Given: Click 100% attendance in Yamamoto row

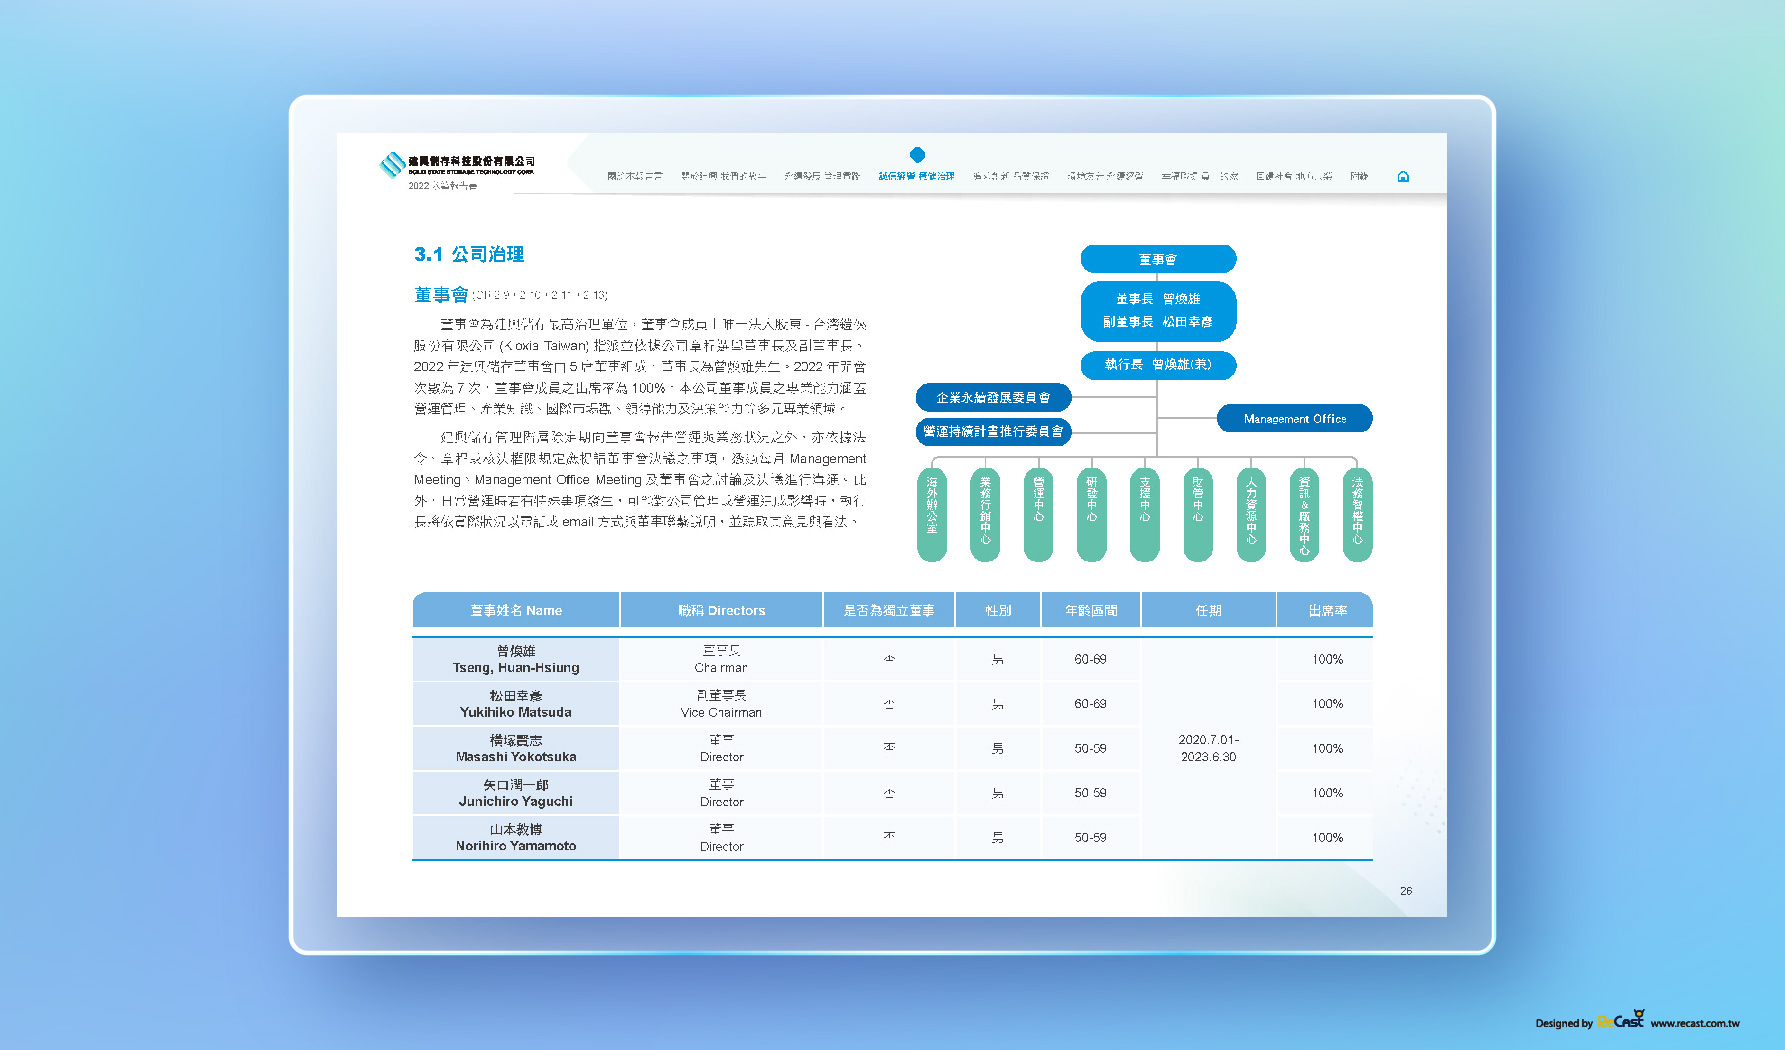Looking at the screenshot, I should coord(1327,837).
